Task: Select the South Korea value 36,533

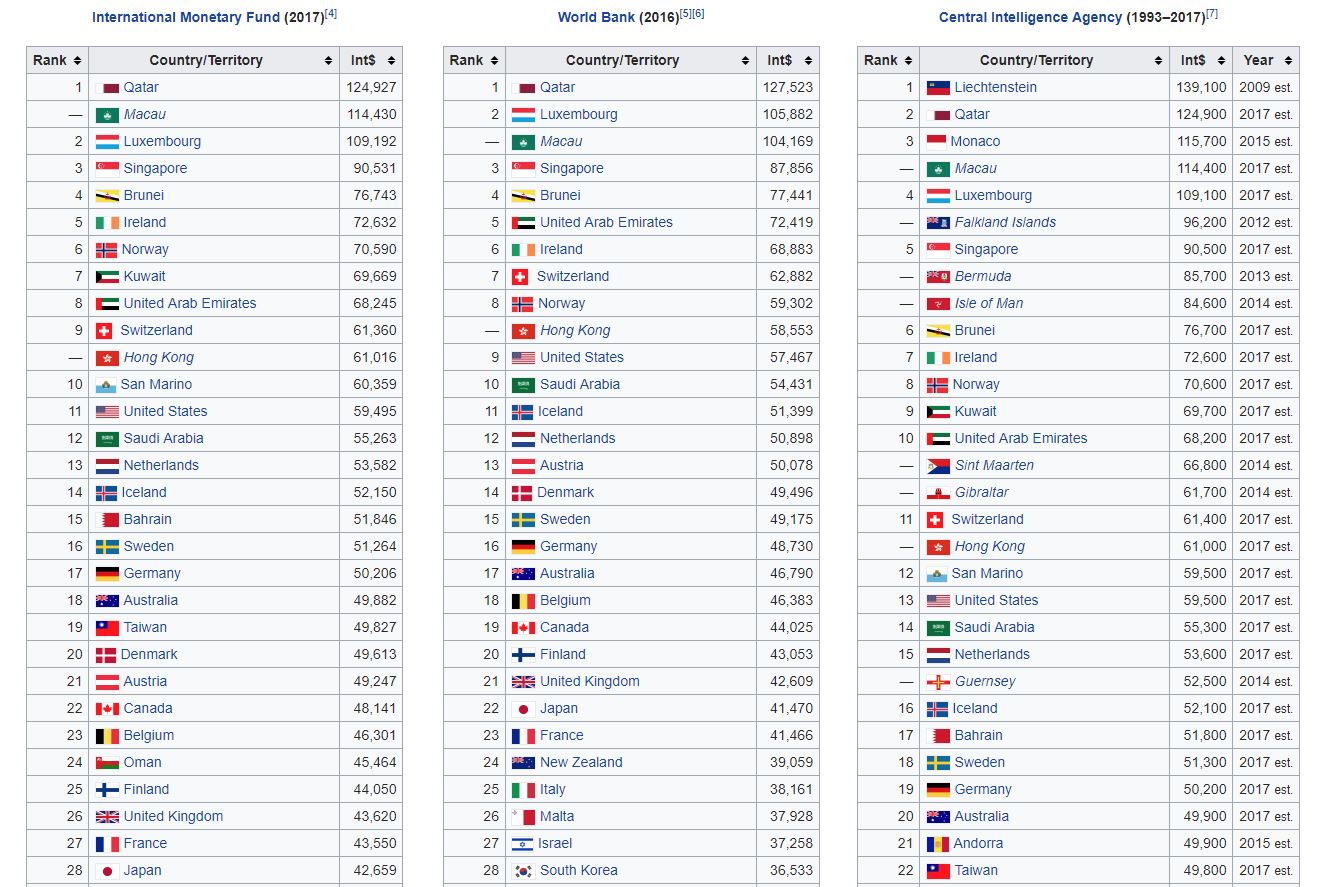Action: click(x=792, y=871)
